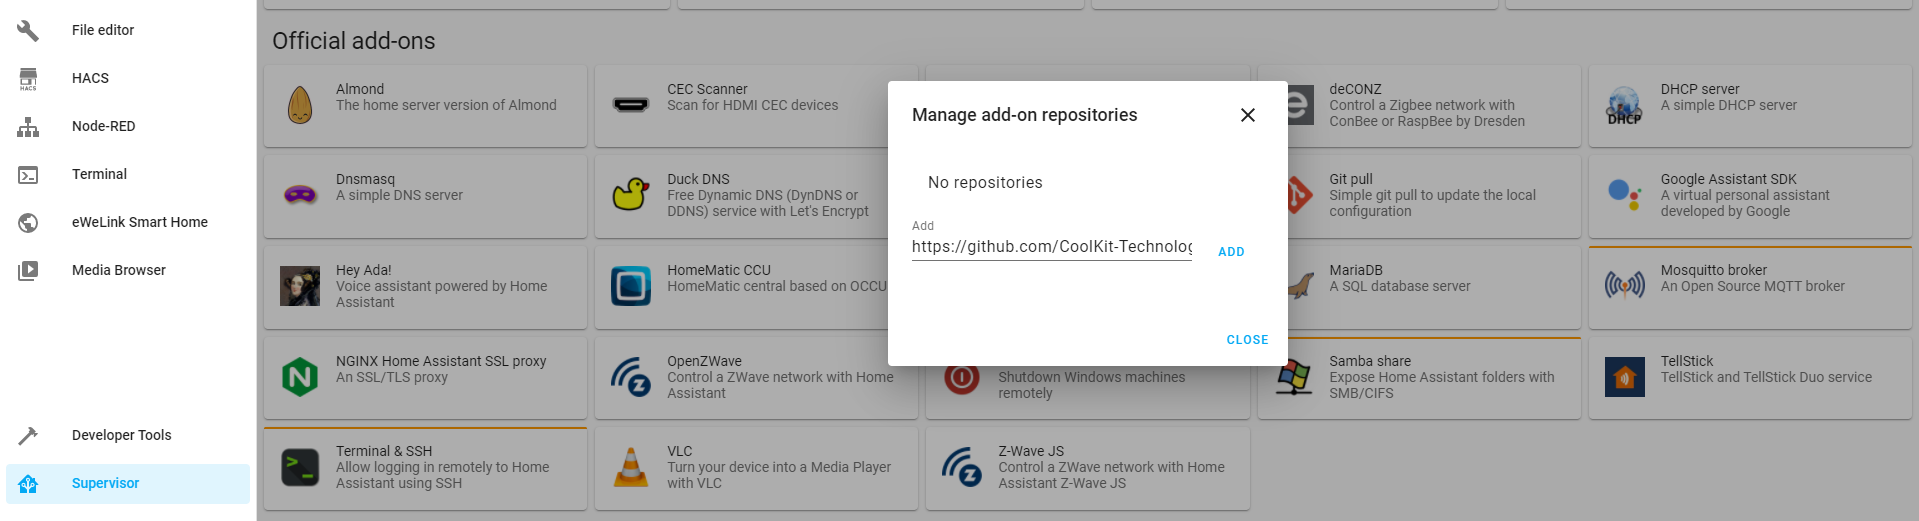Click the CLOSE button in dialog
Image resolution: width=1919 pixels, height=521 pixels.
tap(1247, 340)
